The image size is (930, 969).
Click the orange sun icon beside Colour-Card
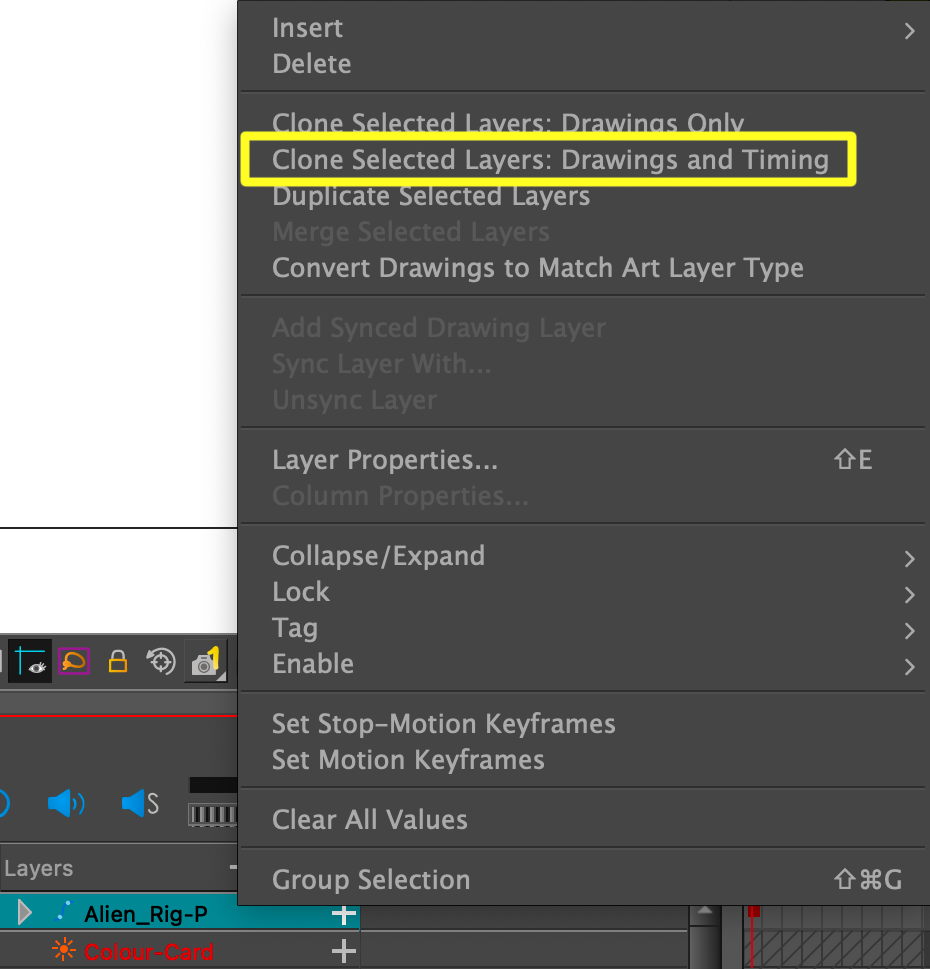[63, 951]
